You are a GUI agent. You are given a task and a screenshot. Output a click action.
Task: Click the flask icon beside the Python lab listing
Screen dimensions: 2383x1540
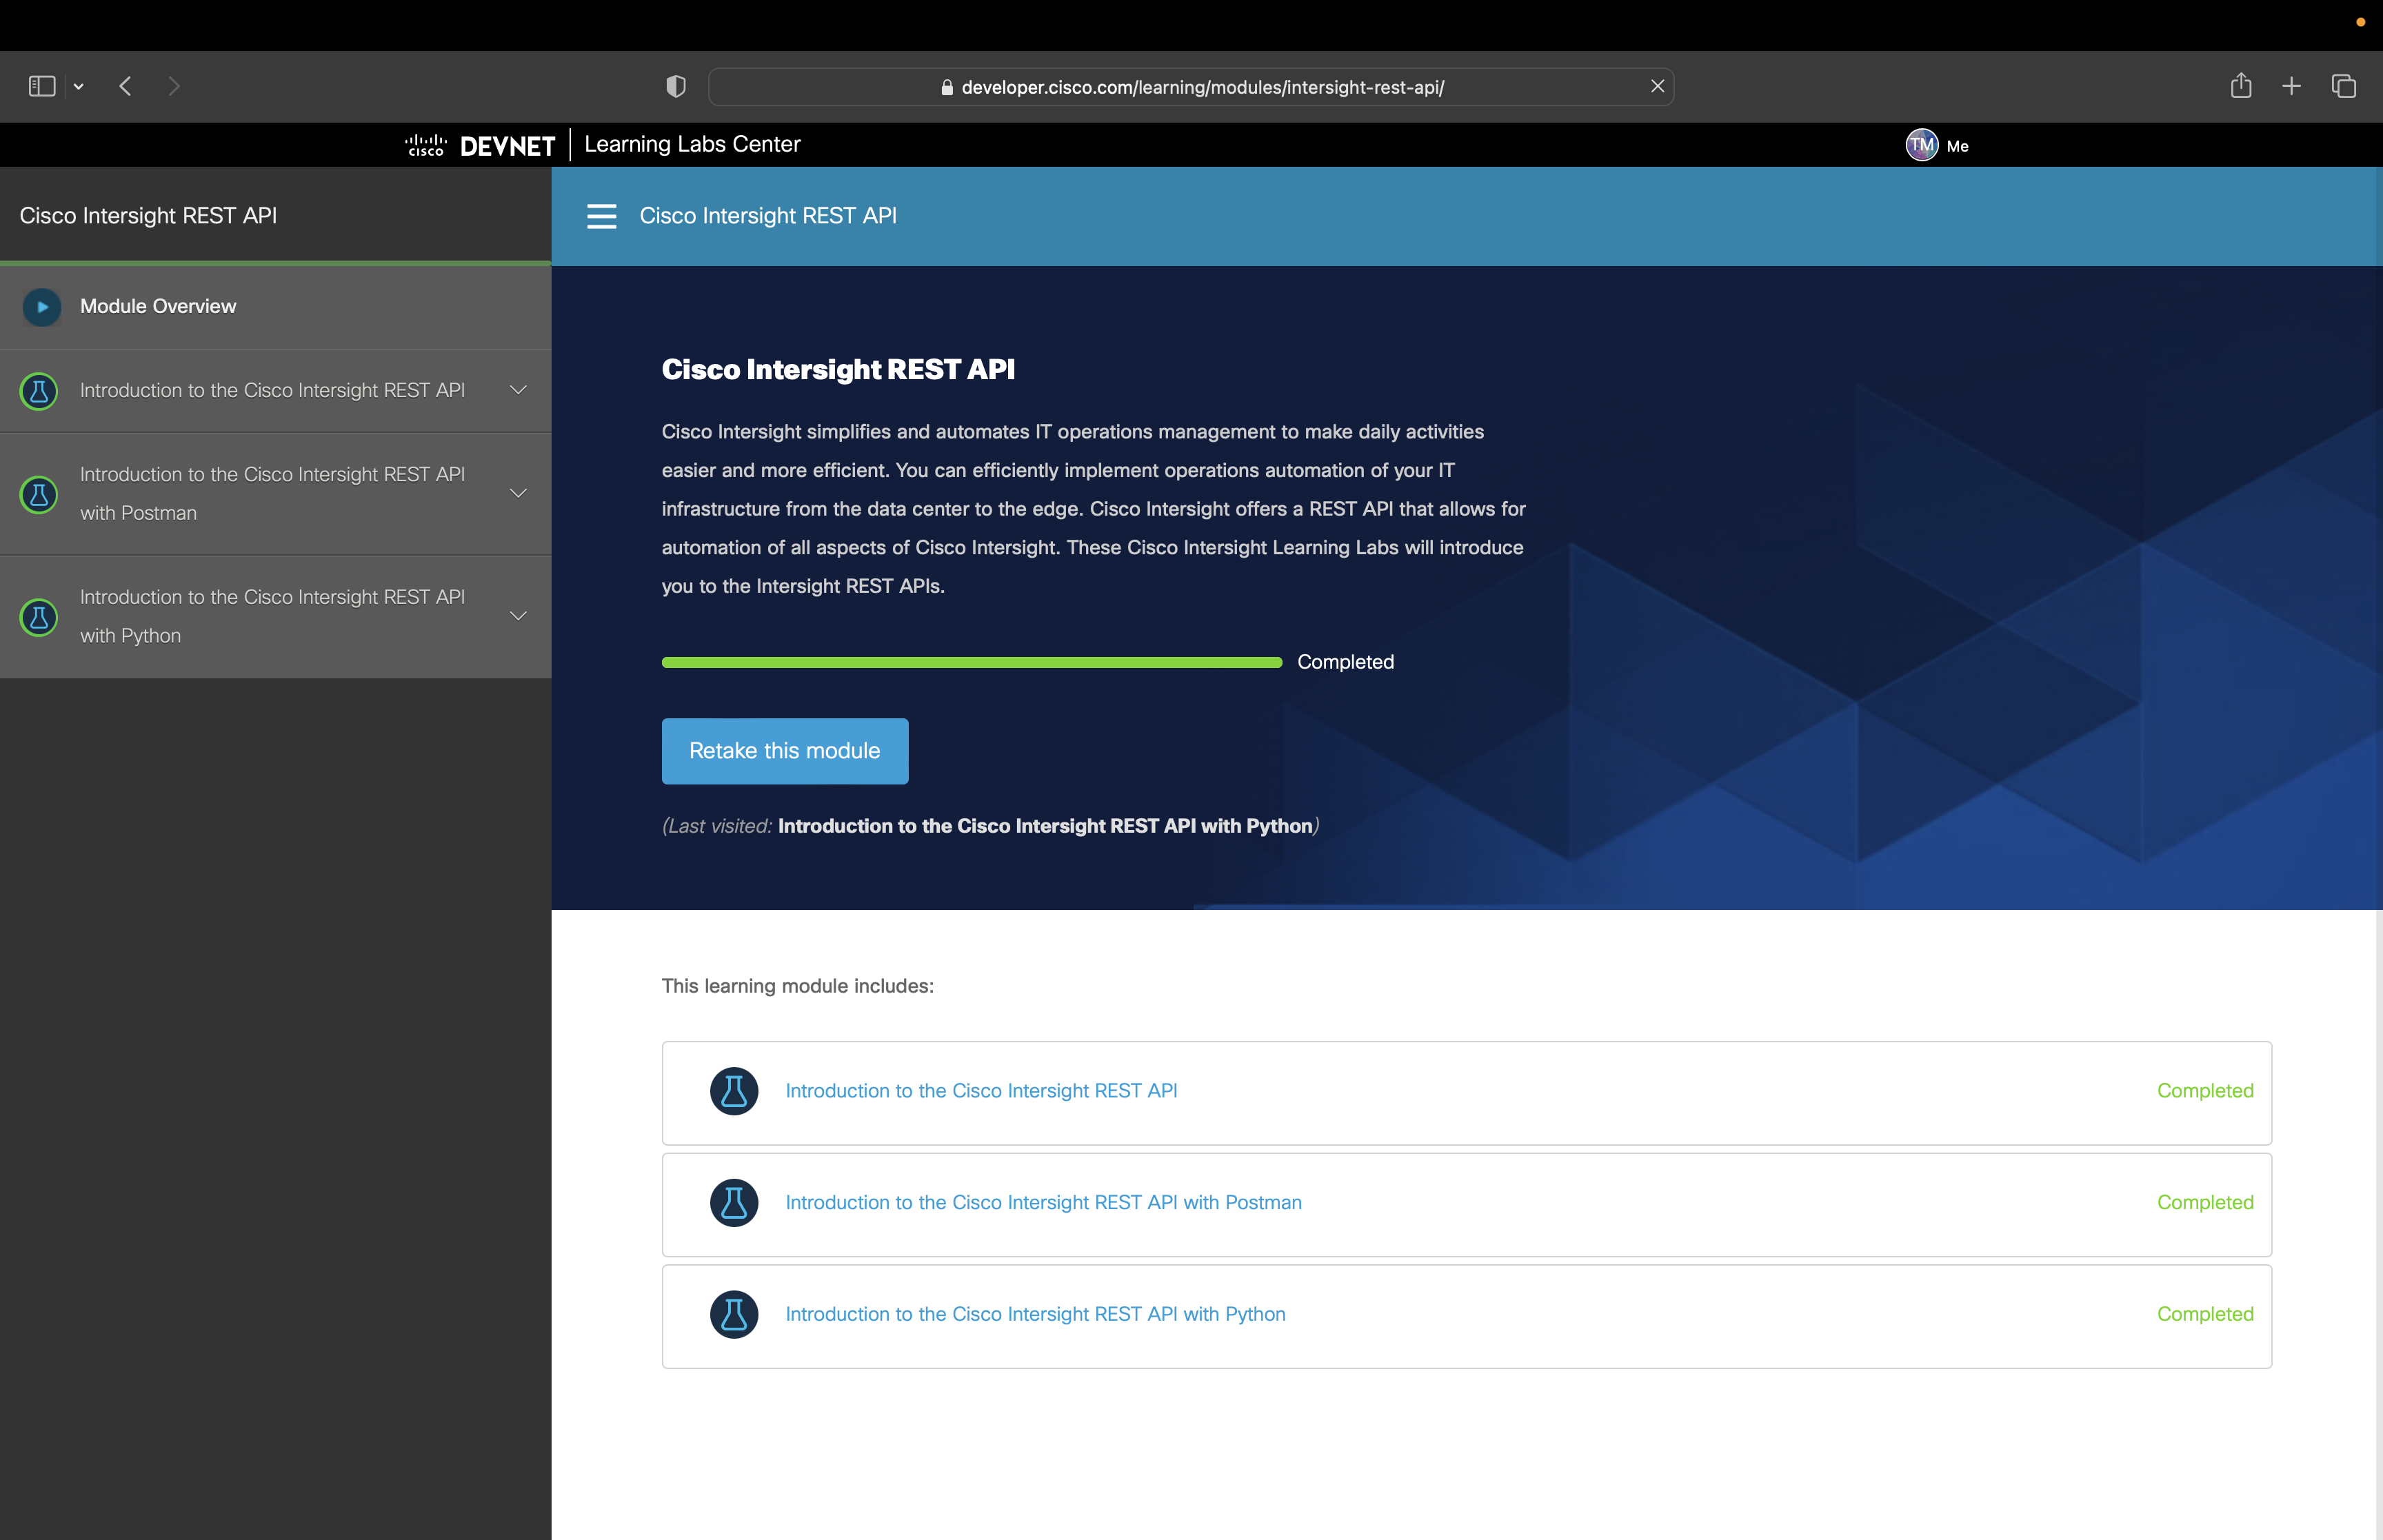[38, 617]
